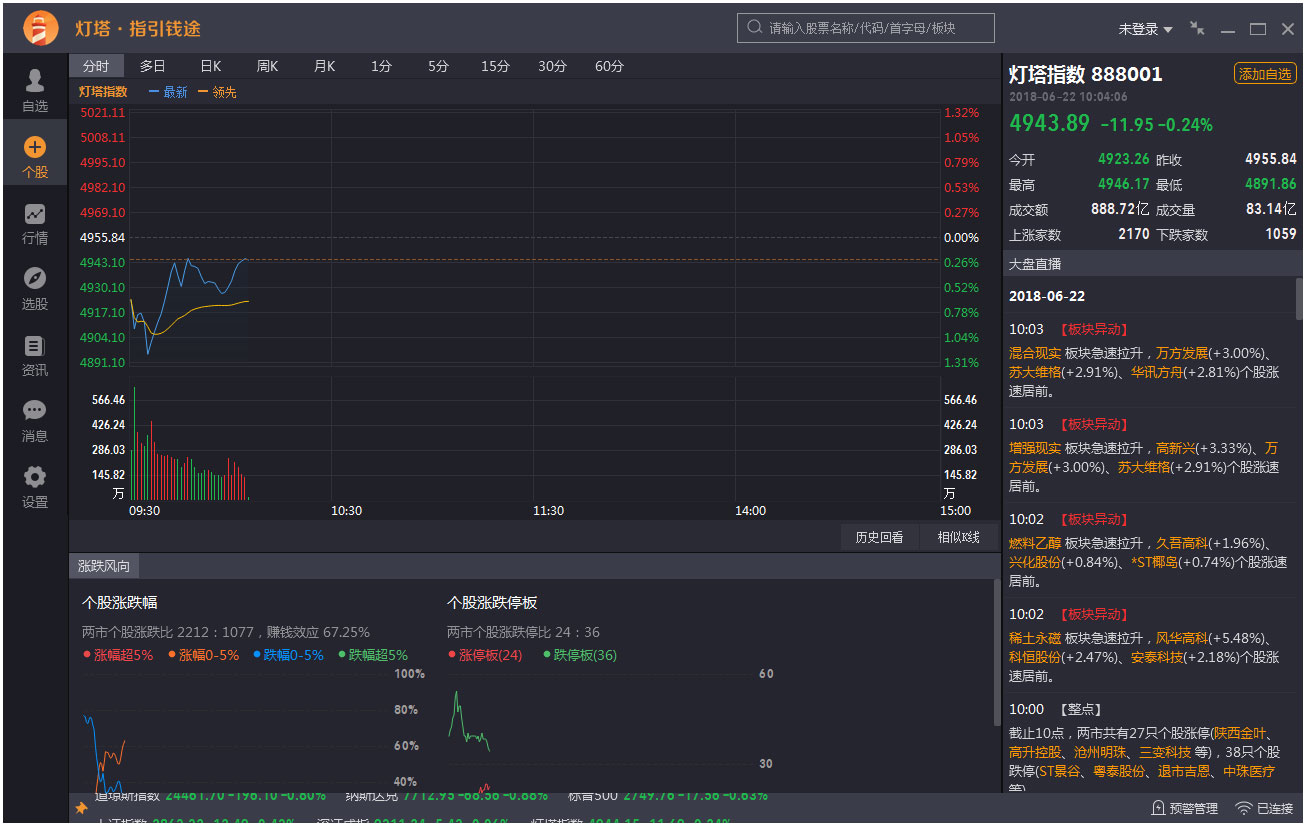Switch to the 5分 chart tab
The height and width of the screenshot is (826, 1307).
[x=439, y=66]
